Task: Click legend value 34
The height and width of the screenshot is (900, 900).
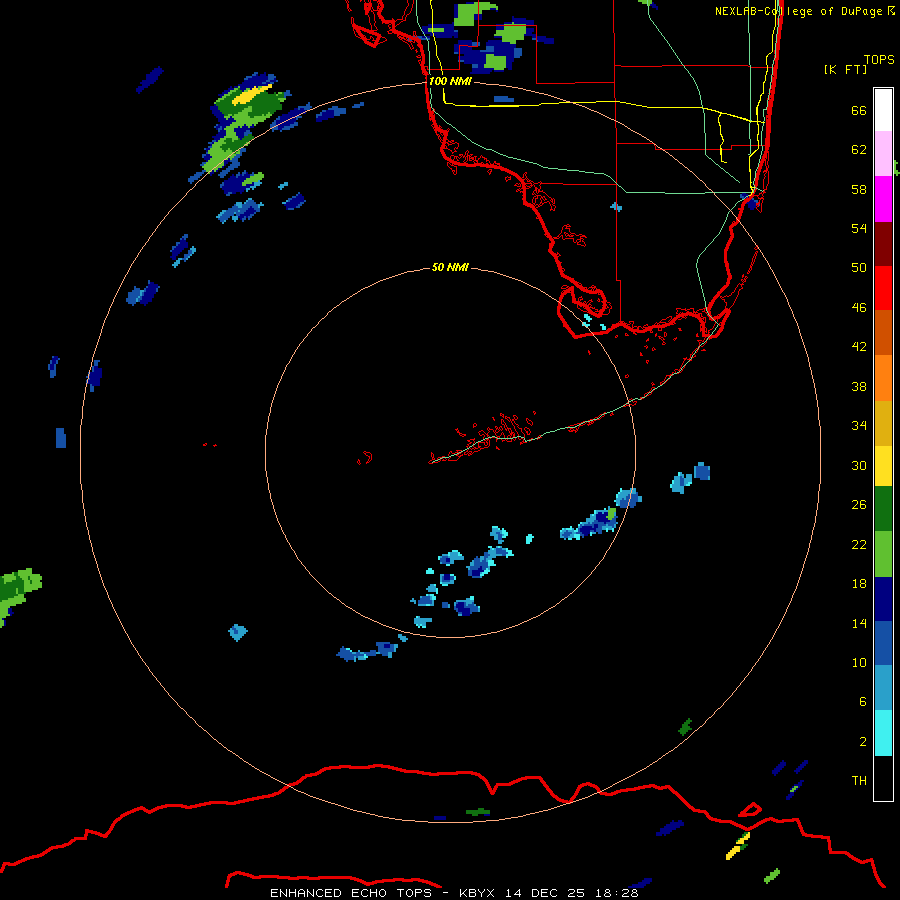Action: pyautogui.click(x=859, y=426)
